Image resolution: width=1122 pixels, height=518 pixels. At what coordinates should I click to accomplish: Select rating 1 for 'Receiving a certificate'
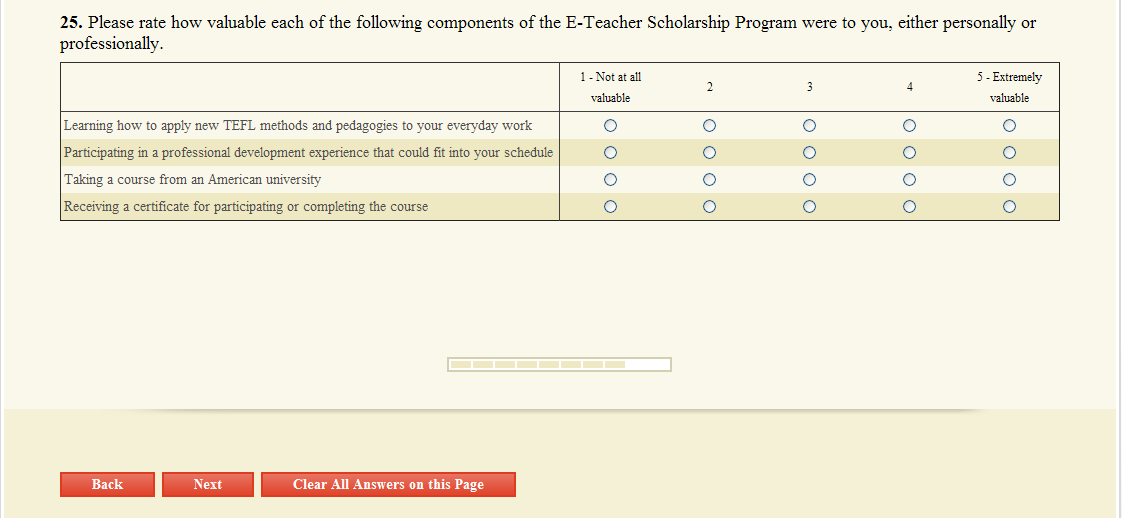tap(610, 207)
